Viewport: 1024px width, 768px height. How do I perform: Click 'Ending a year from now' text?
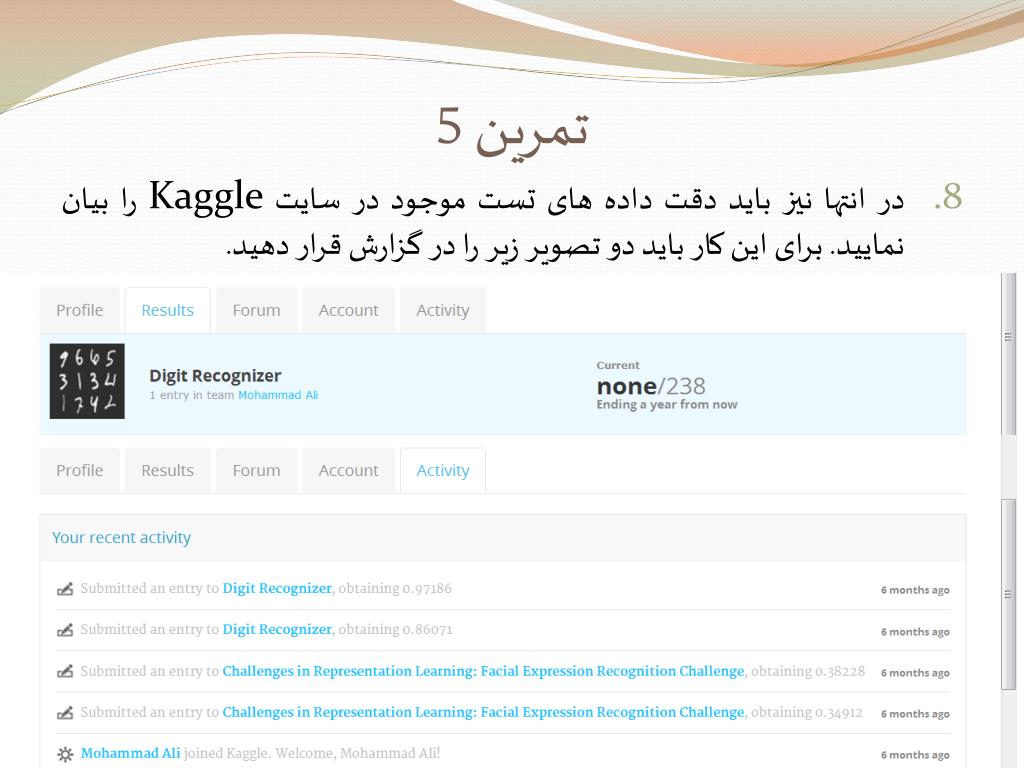[x=667, y=404]
